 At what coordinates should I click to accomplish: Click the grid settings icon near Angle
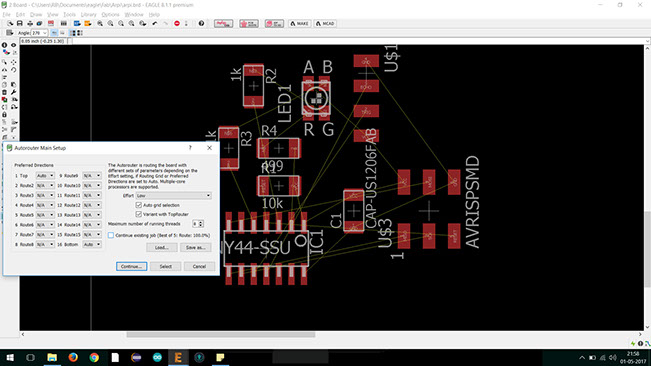click(x=9, y=33)
